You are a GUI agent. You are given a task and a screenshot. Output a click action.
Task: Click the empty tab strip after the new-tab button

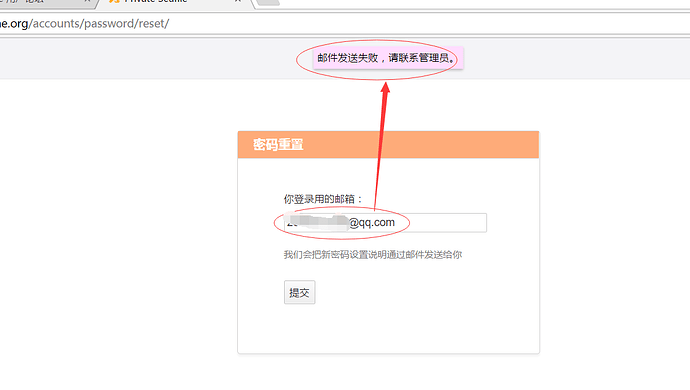click(484, 3)
